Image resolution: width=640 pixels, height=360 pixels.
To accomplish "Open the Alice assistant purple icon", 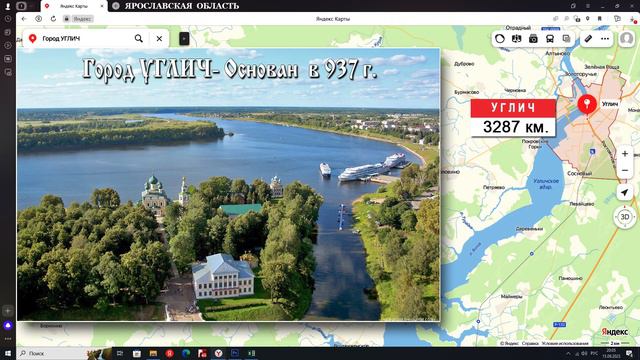I will coord(7,325).
